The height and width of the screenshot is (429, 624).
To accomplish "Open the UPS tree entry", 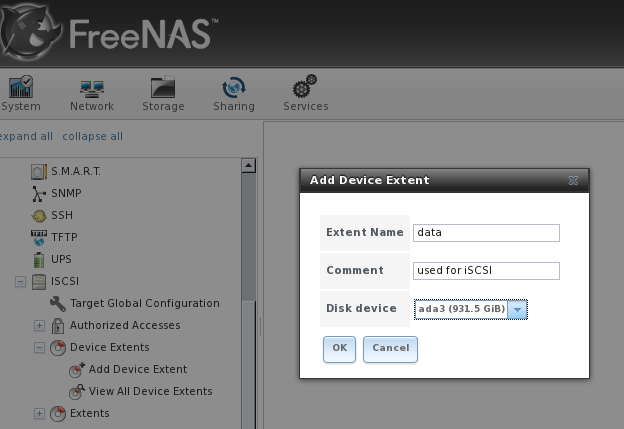I will pos(61,259).
